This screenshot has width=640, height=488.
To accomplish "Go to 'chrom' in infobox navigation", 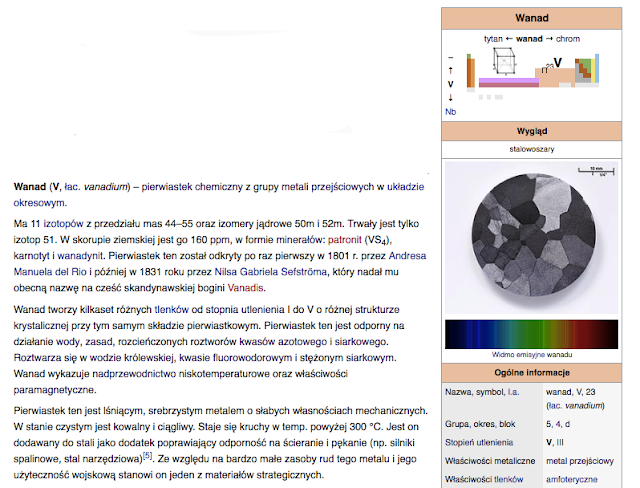I will 568,39.
